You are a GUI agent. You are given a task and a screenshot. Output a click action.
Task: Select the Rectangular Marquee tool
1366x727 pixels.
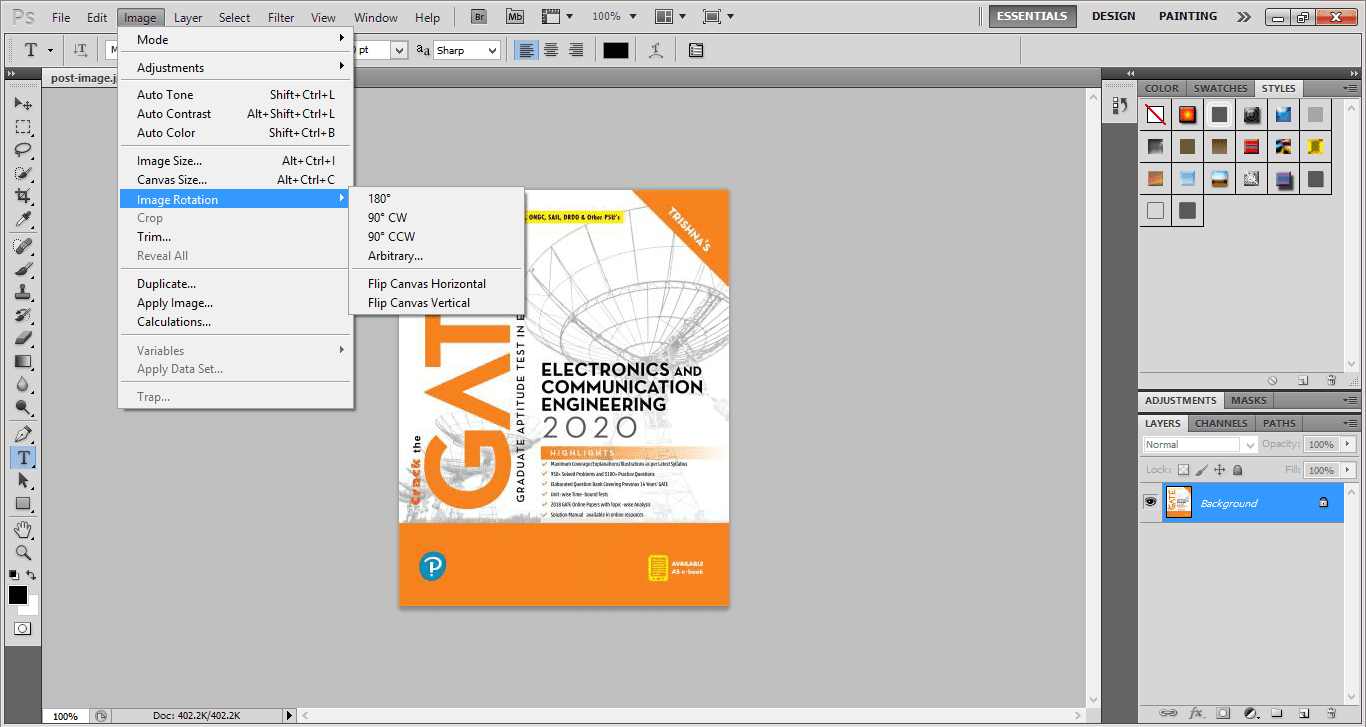coord(22,127)
